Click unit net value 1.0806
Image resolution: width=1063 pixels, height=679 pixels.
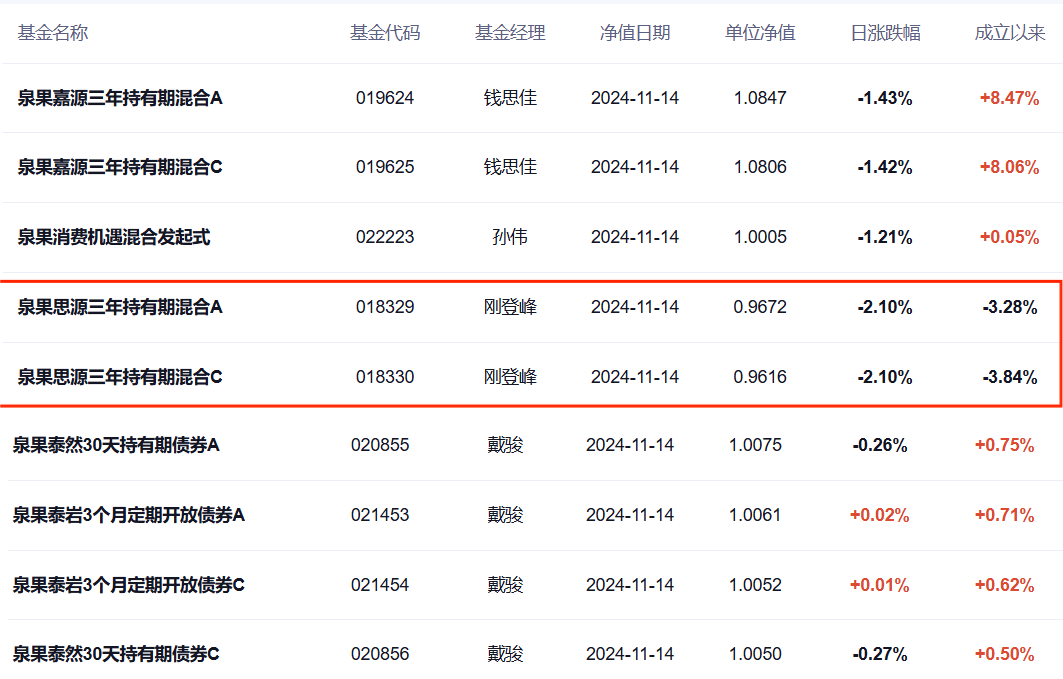[x=760, y=167]
